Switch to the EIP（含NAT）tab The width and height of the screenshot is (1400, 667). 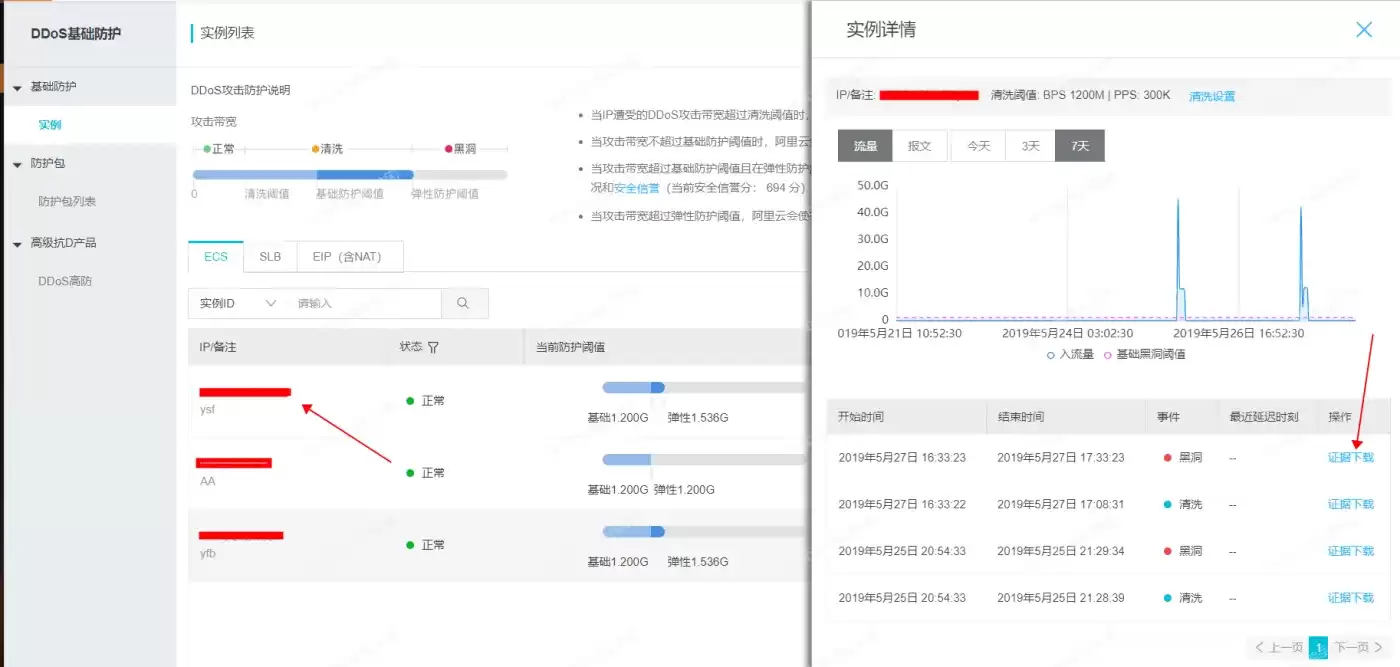(x=347, y=256)
